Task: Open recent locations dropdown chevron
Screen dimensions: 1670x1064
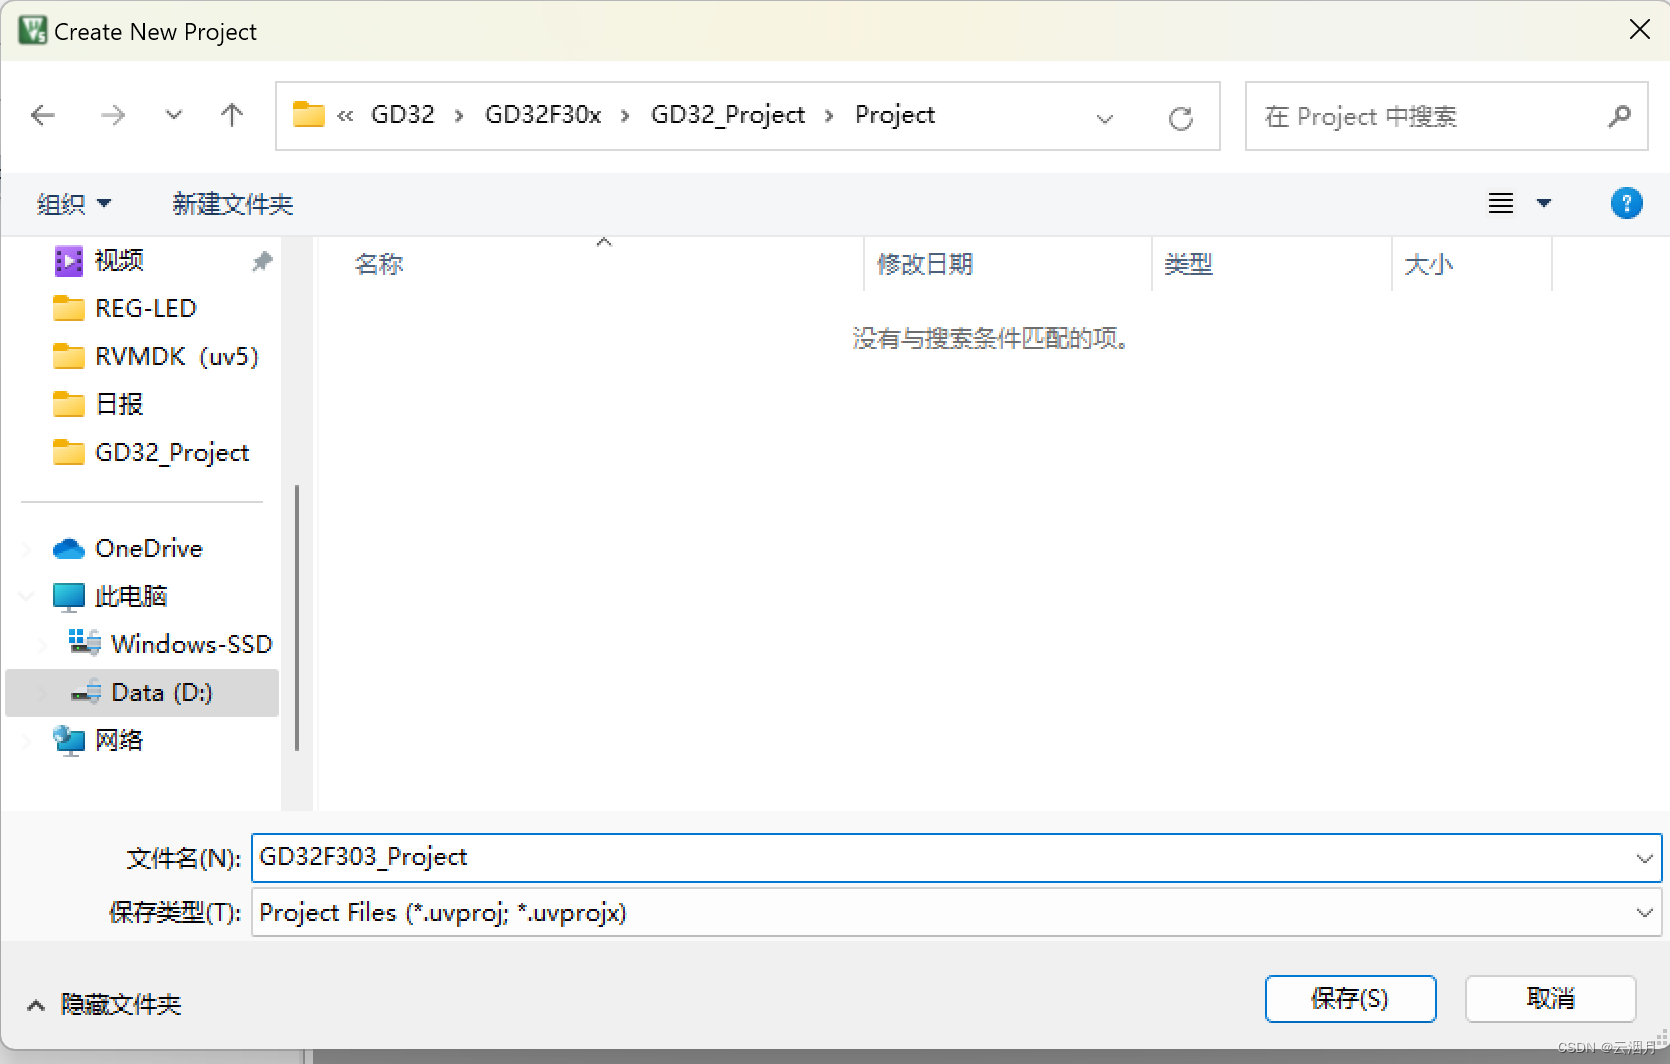Action: (174, 115)
